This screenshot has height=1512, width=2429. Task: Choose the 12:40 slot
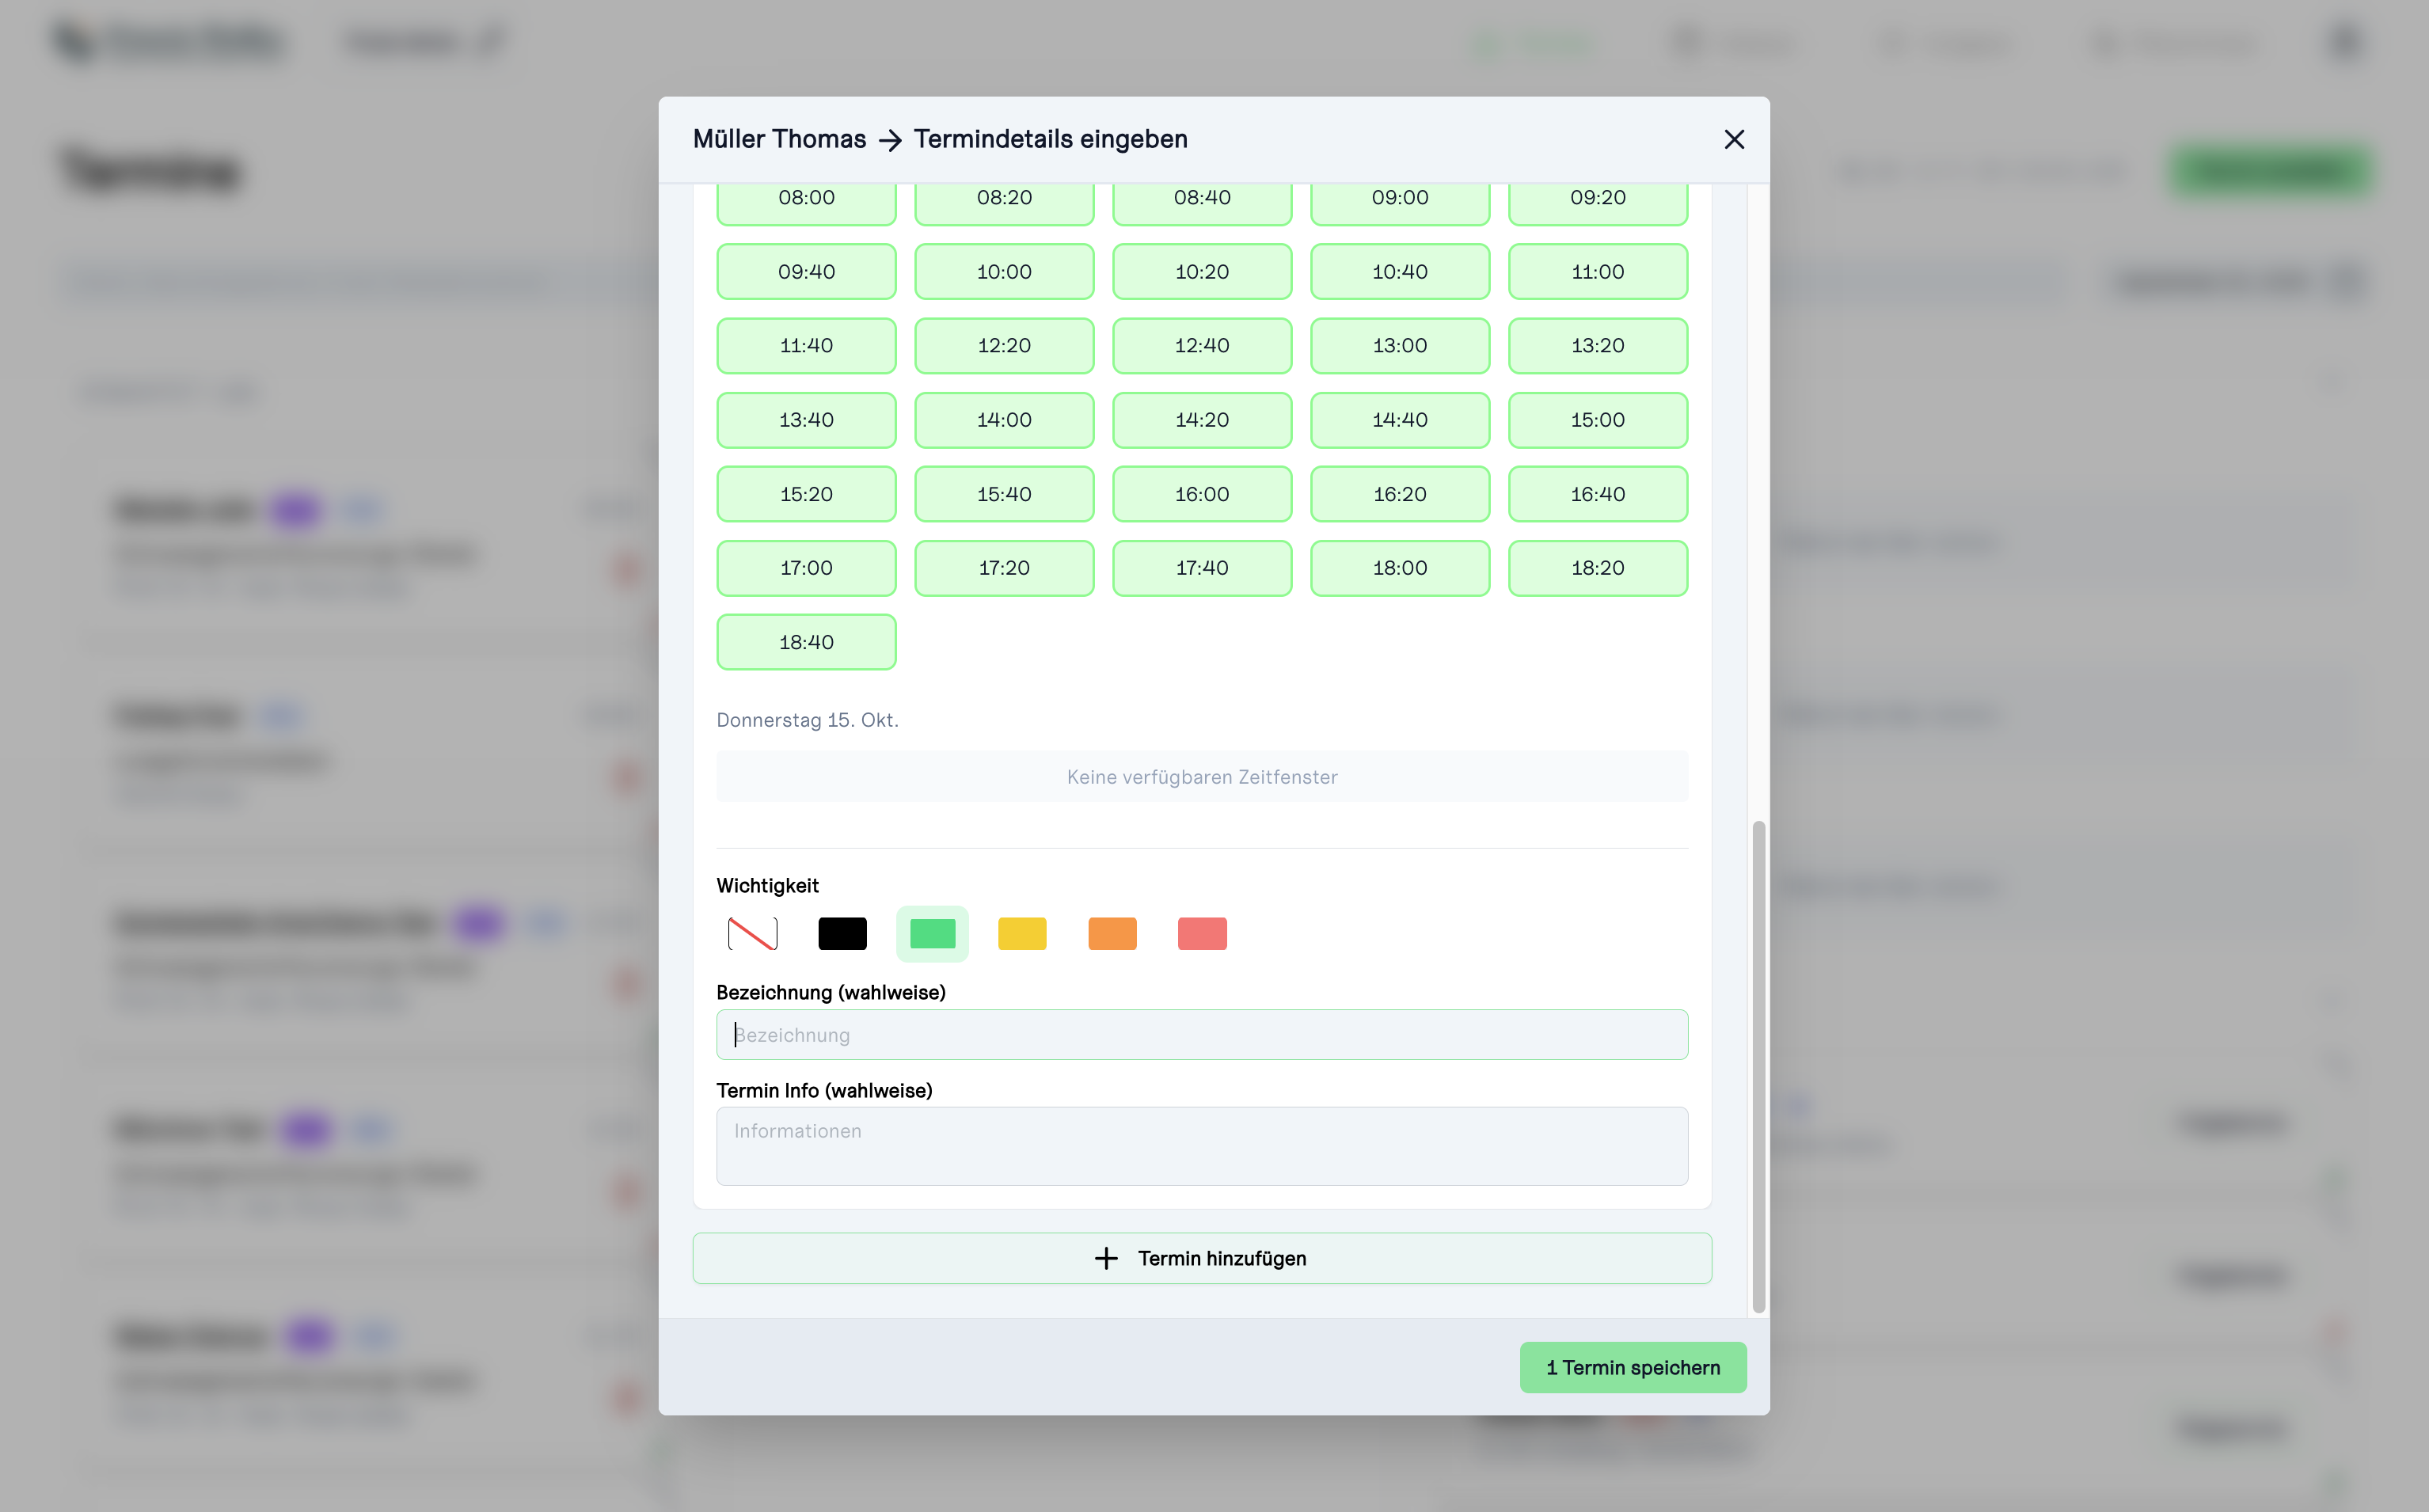[1202, 346]
